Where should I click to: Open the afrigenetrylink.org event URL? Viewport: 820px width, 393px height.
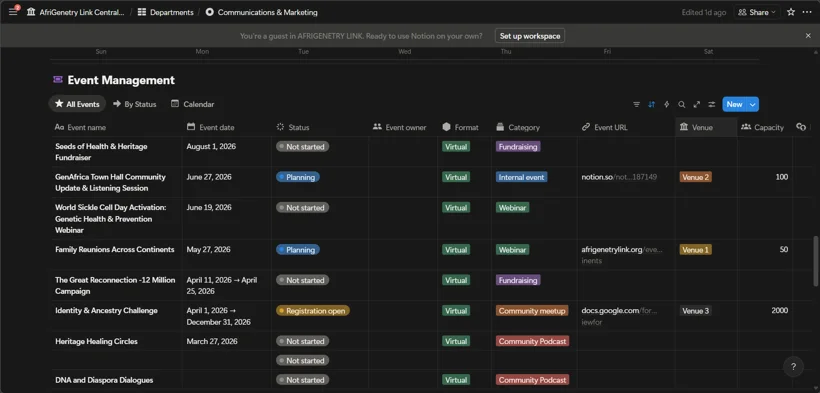(x=622, y=255)
